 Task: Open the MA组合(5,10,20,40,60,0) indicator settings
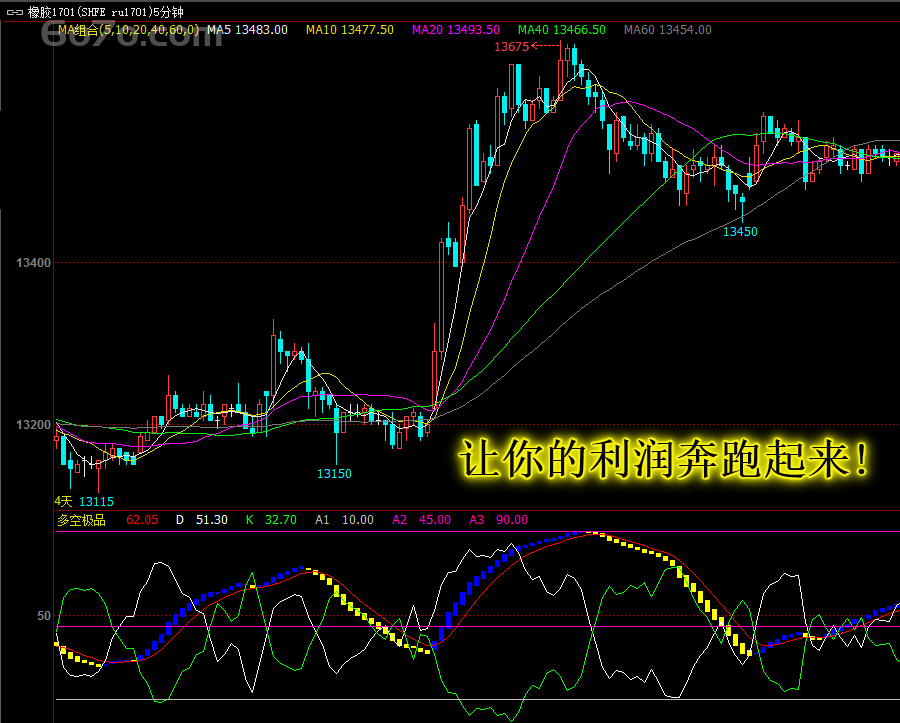(x=127, y=30)
